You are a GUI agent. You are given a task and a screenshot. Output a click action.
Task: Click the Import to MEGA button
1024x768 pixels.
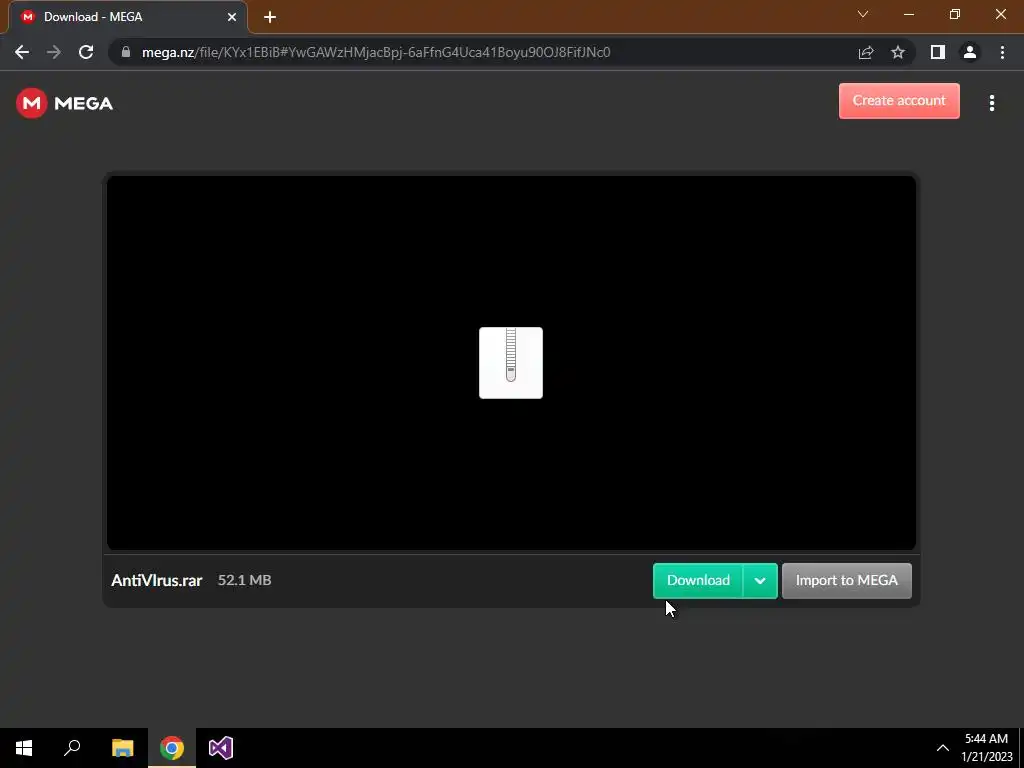[x=846, y=581]
